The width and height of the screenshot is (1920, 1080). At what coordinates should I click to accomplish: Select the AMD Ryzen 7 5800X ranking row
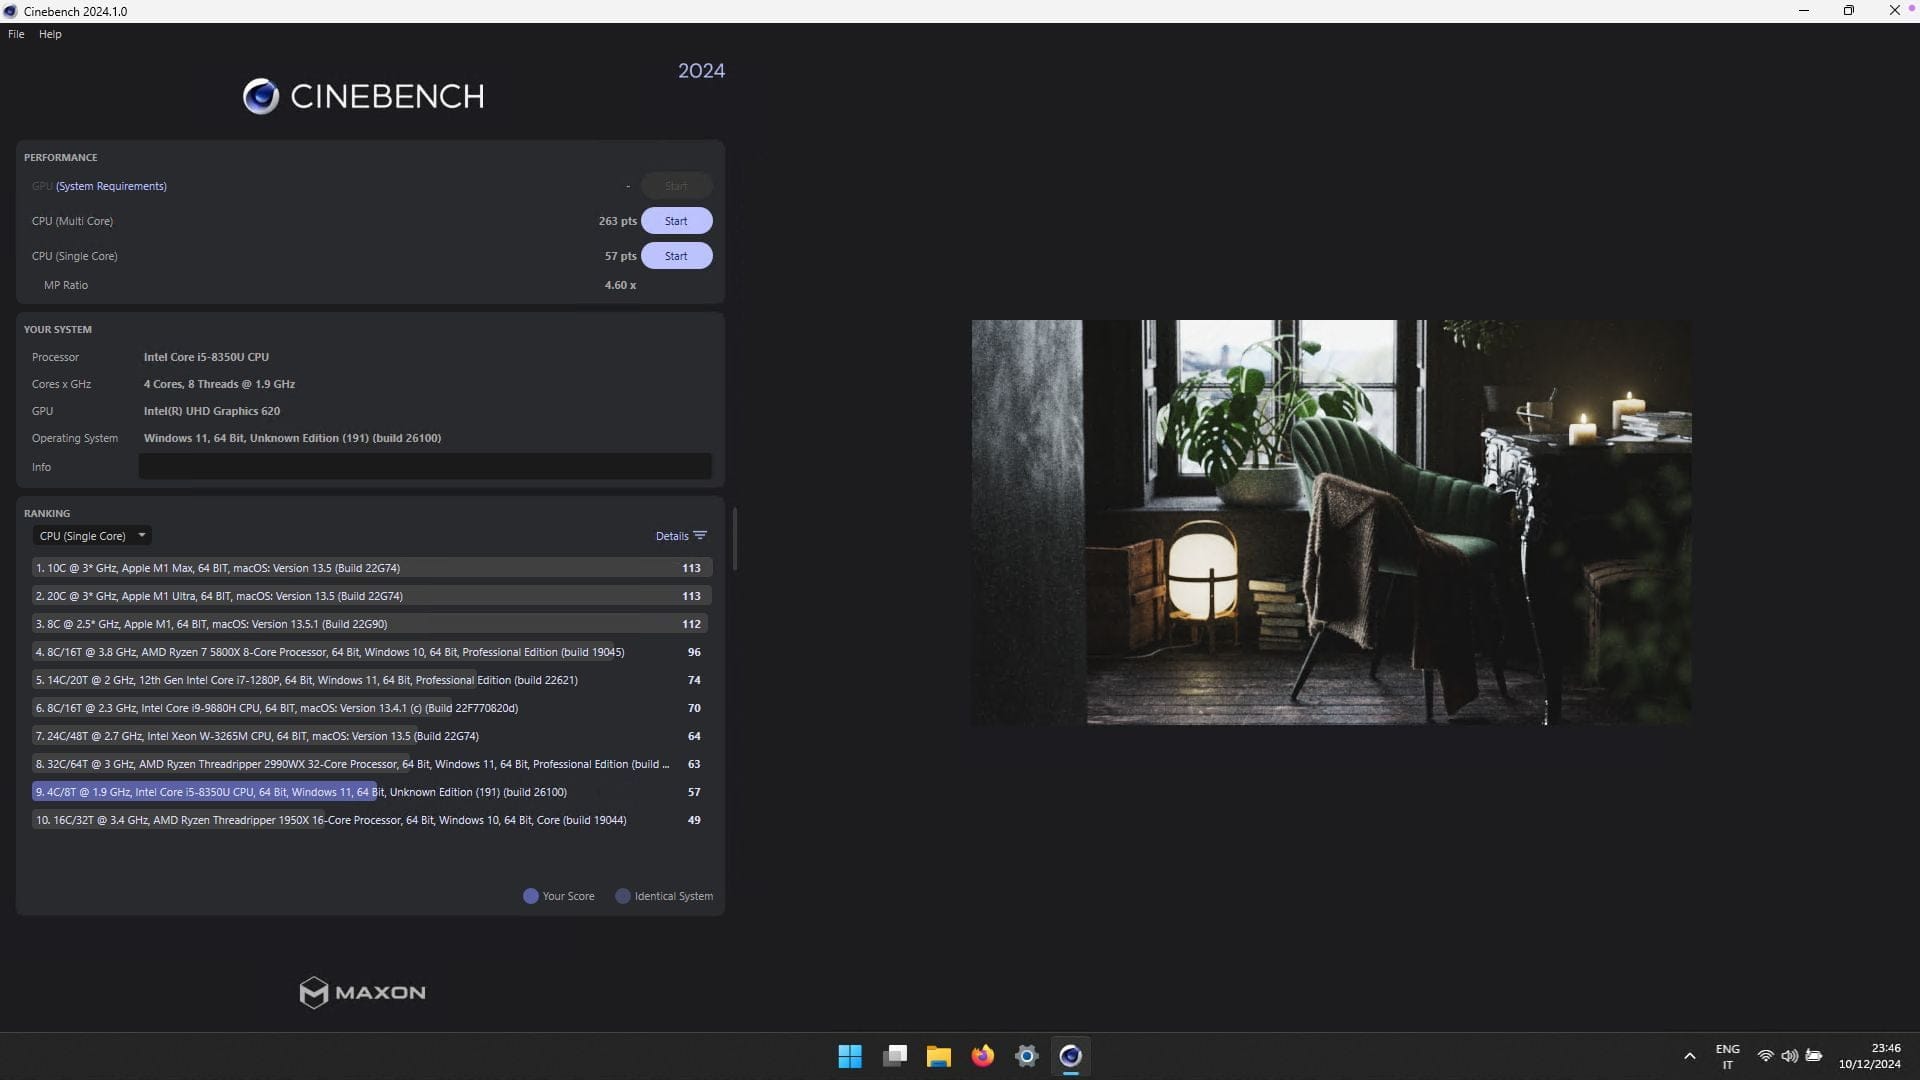click(x=371, y=652)
